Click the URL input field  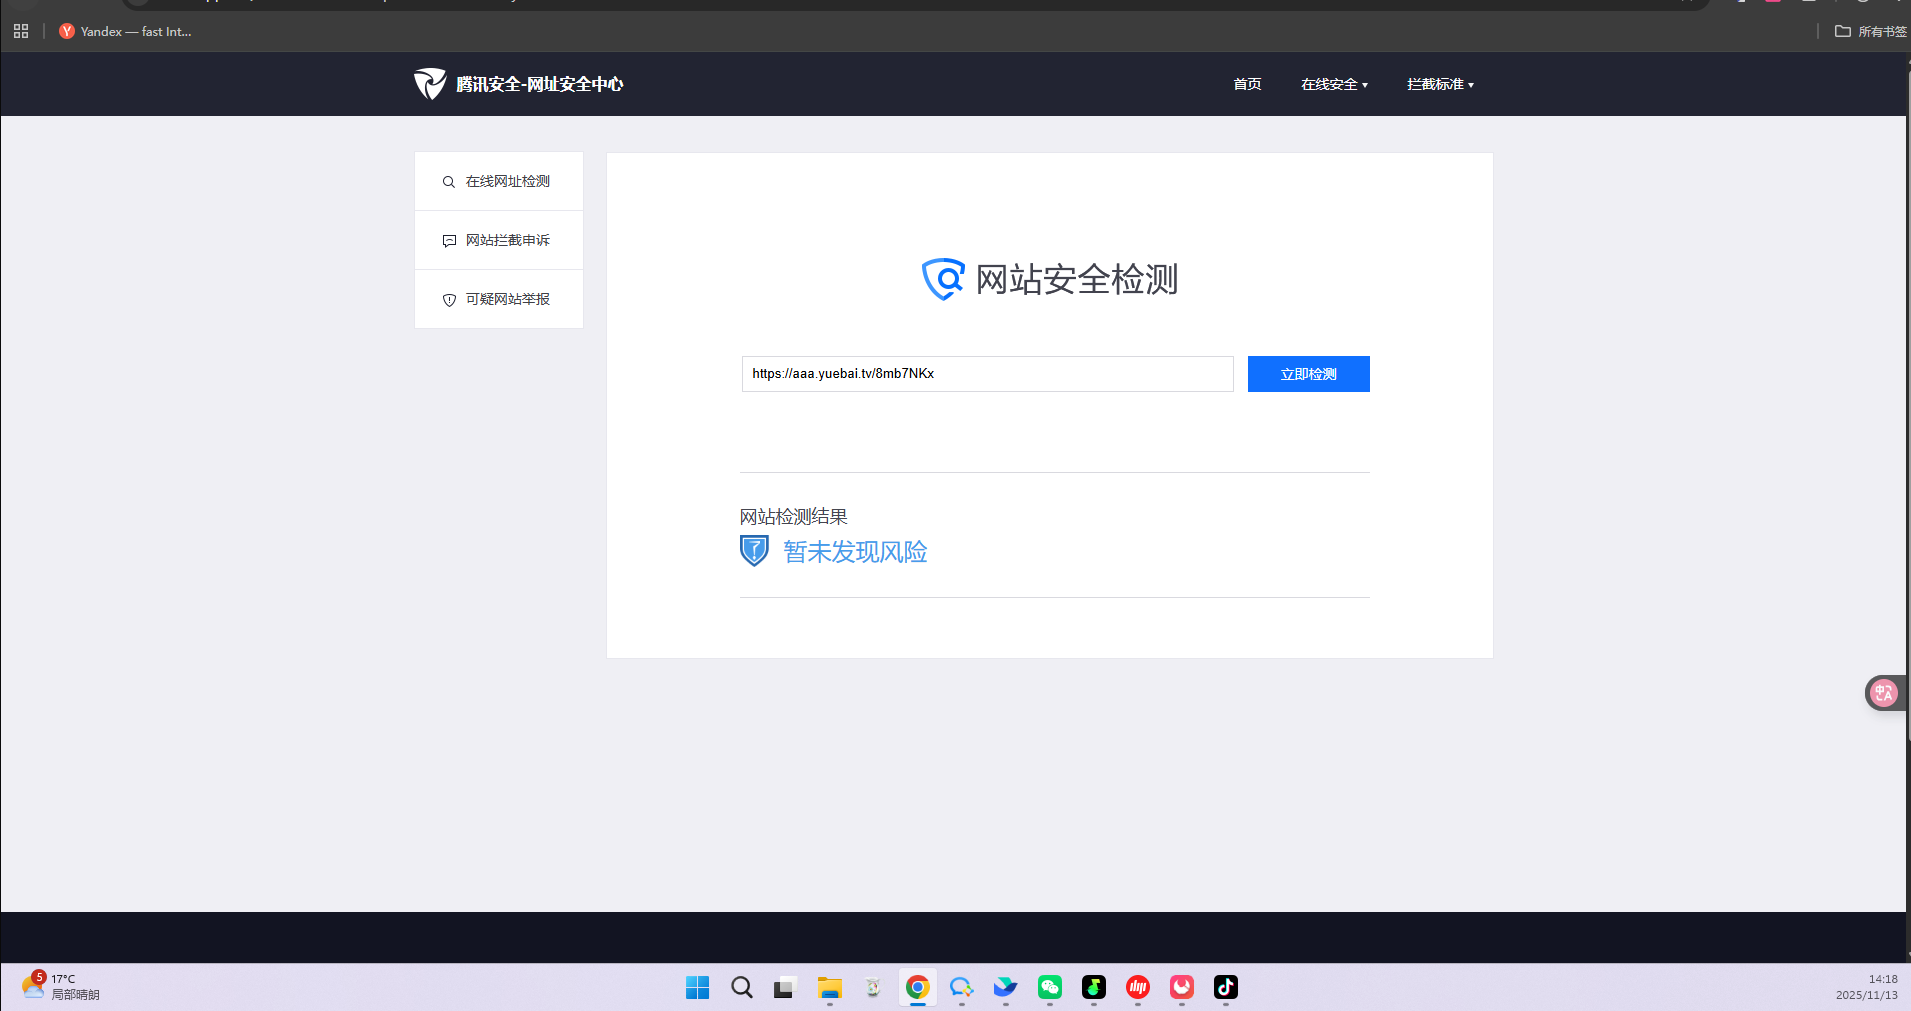tap(987, 374)
